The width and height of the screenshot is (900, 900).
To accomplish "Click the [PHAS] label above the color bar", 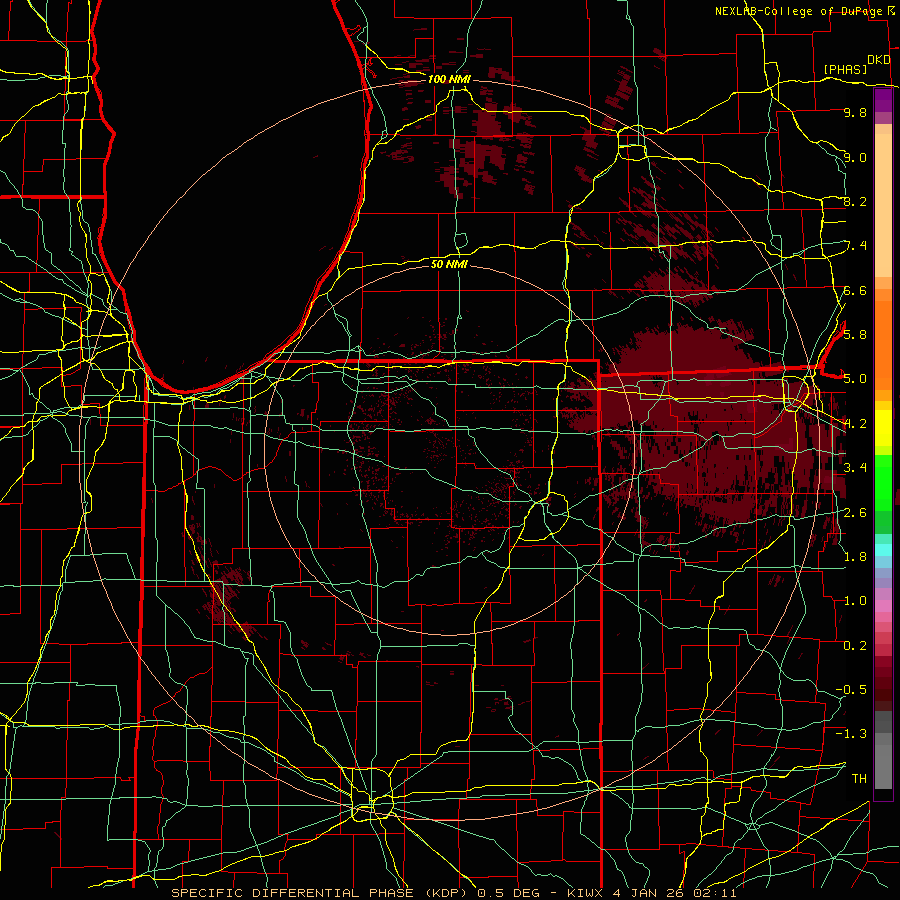I will pos(845,70).
